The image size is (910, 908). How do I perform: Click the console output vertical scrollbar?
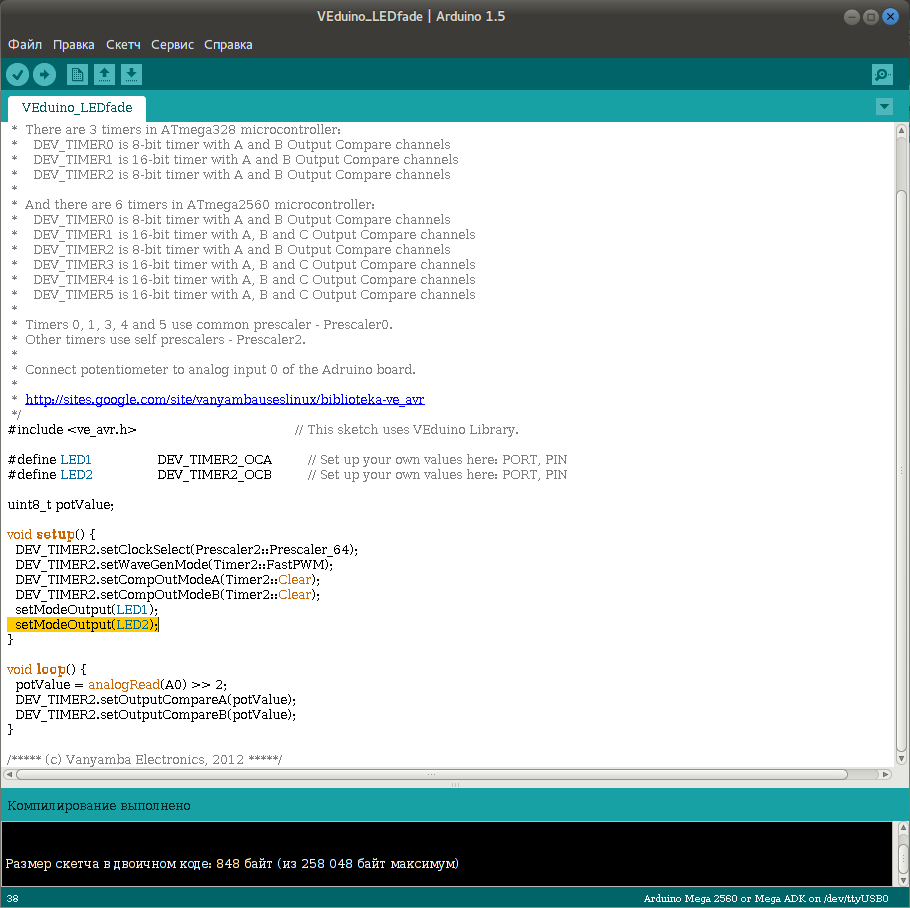pos(902,857)
